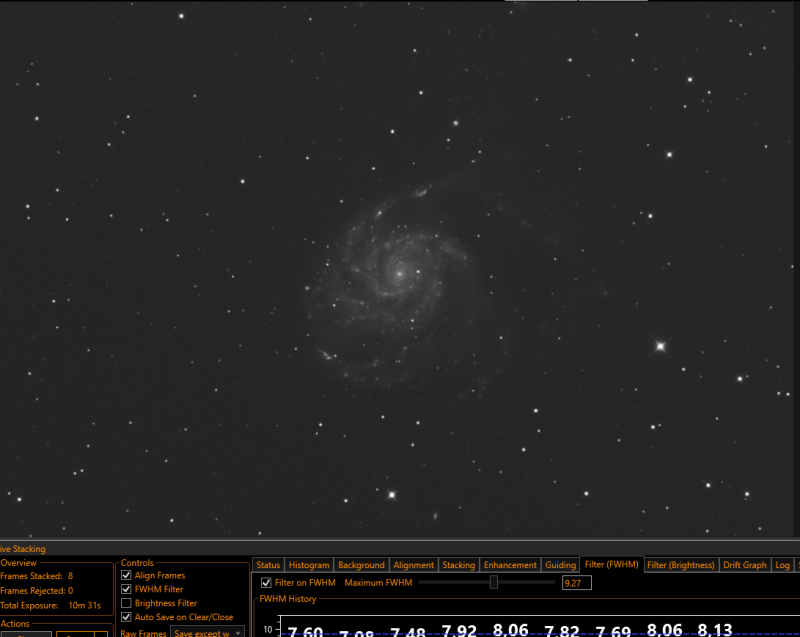Disable the FWHM Filter checkbox in Controls

point(126,589)
